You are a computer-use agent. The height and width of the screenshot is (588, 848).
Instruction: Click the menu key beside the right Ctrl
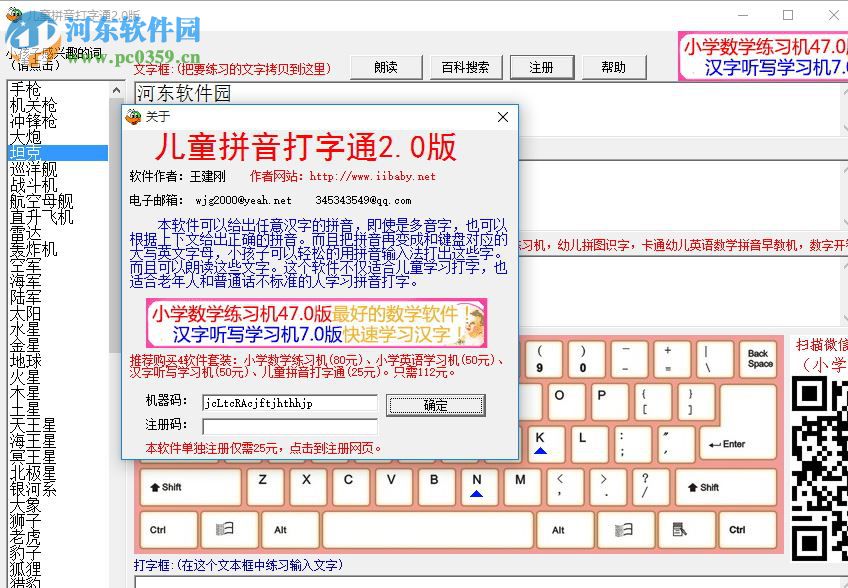(686, 529)
